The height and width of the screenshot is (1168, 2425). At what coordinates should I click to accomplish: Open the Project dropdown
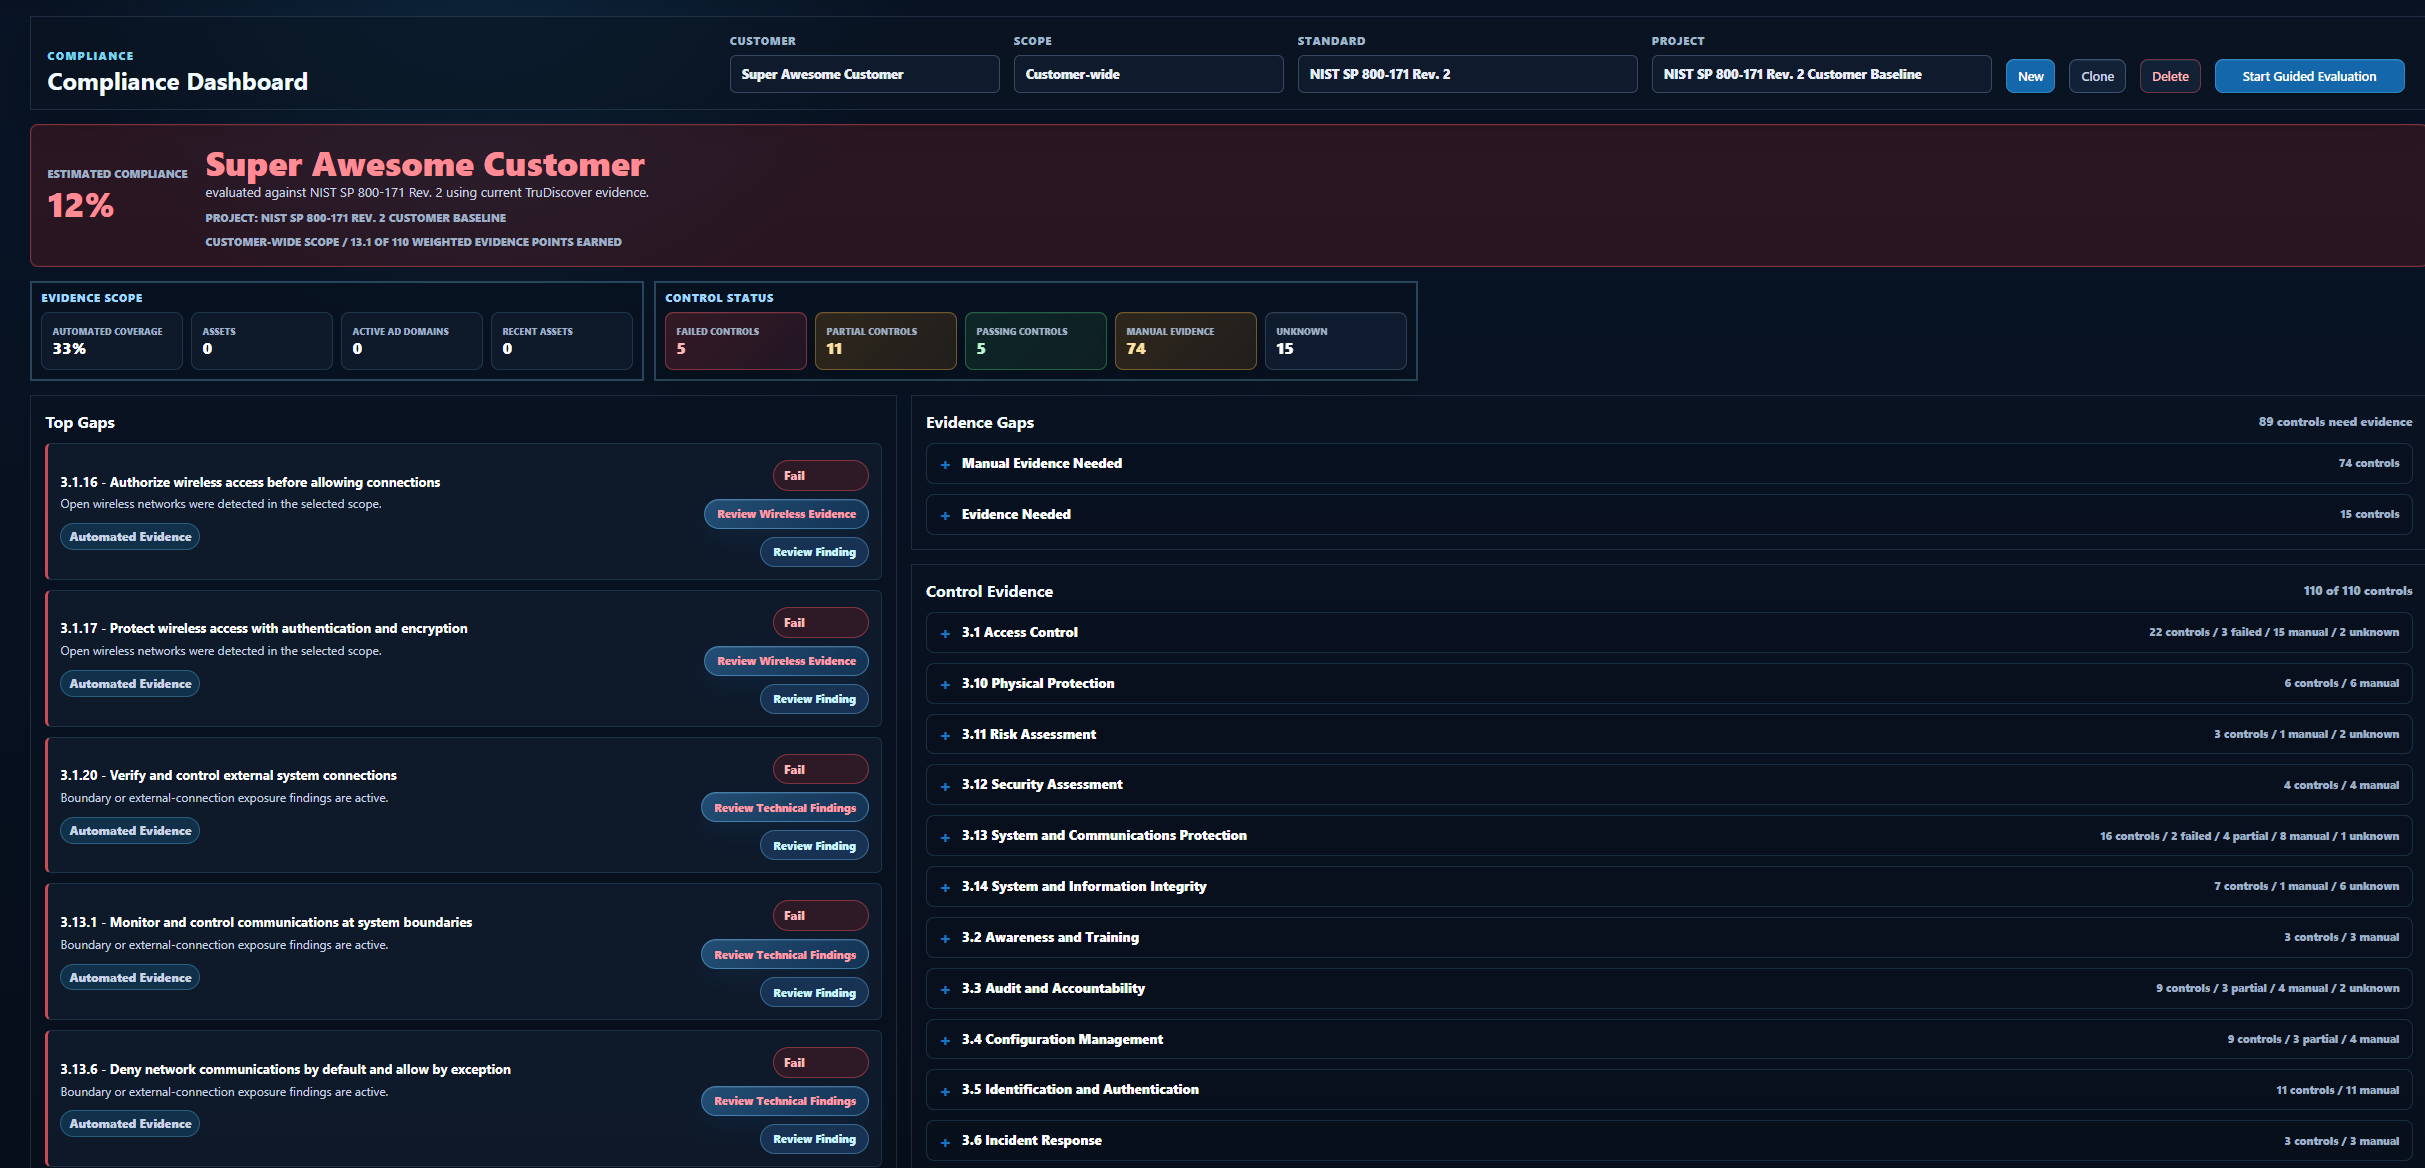pyautogui.click(x=1821, y=74)
